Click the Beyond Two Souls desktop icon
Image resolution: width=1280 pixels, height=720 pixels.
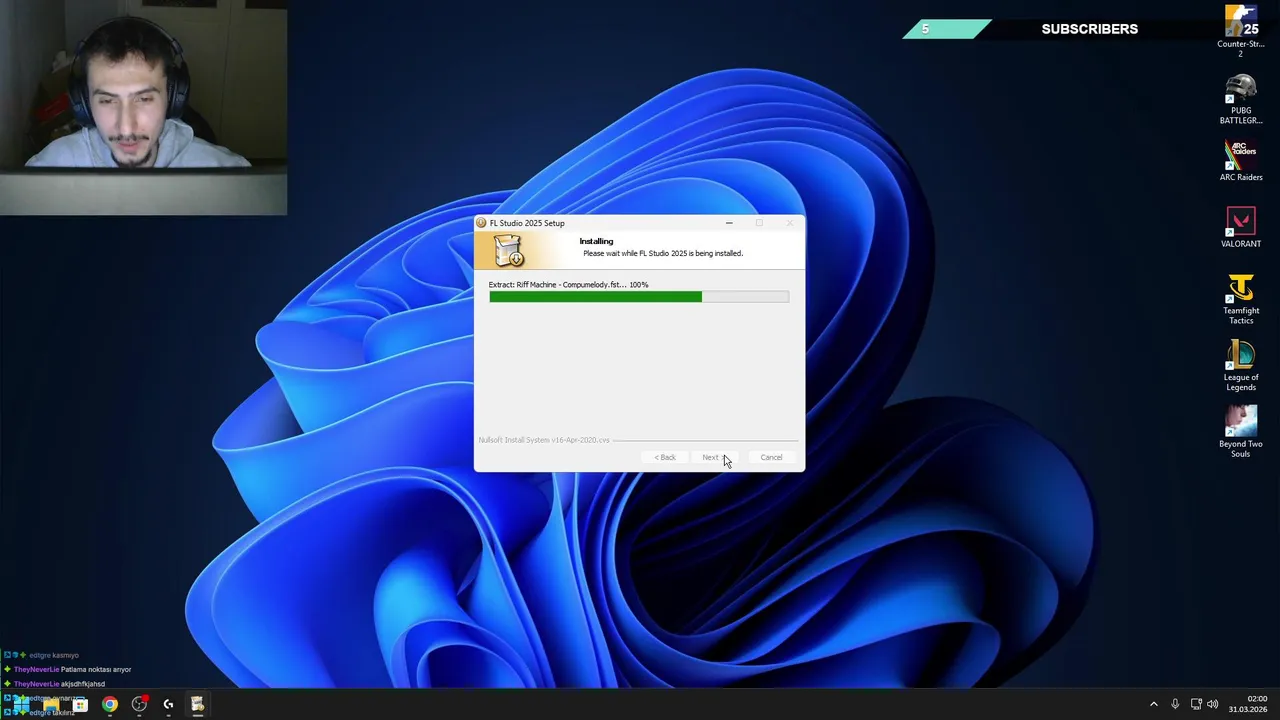[1241, 432]
